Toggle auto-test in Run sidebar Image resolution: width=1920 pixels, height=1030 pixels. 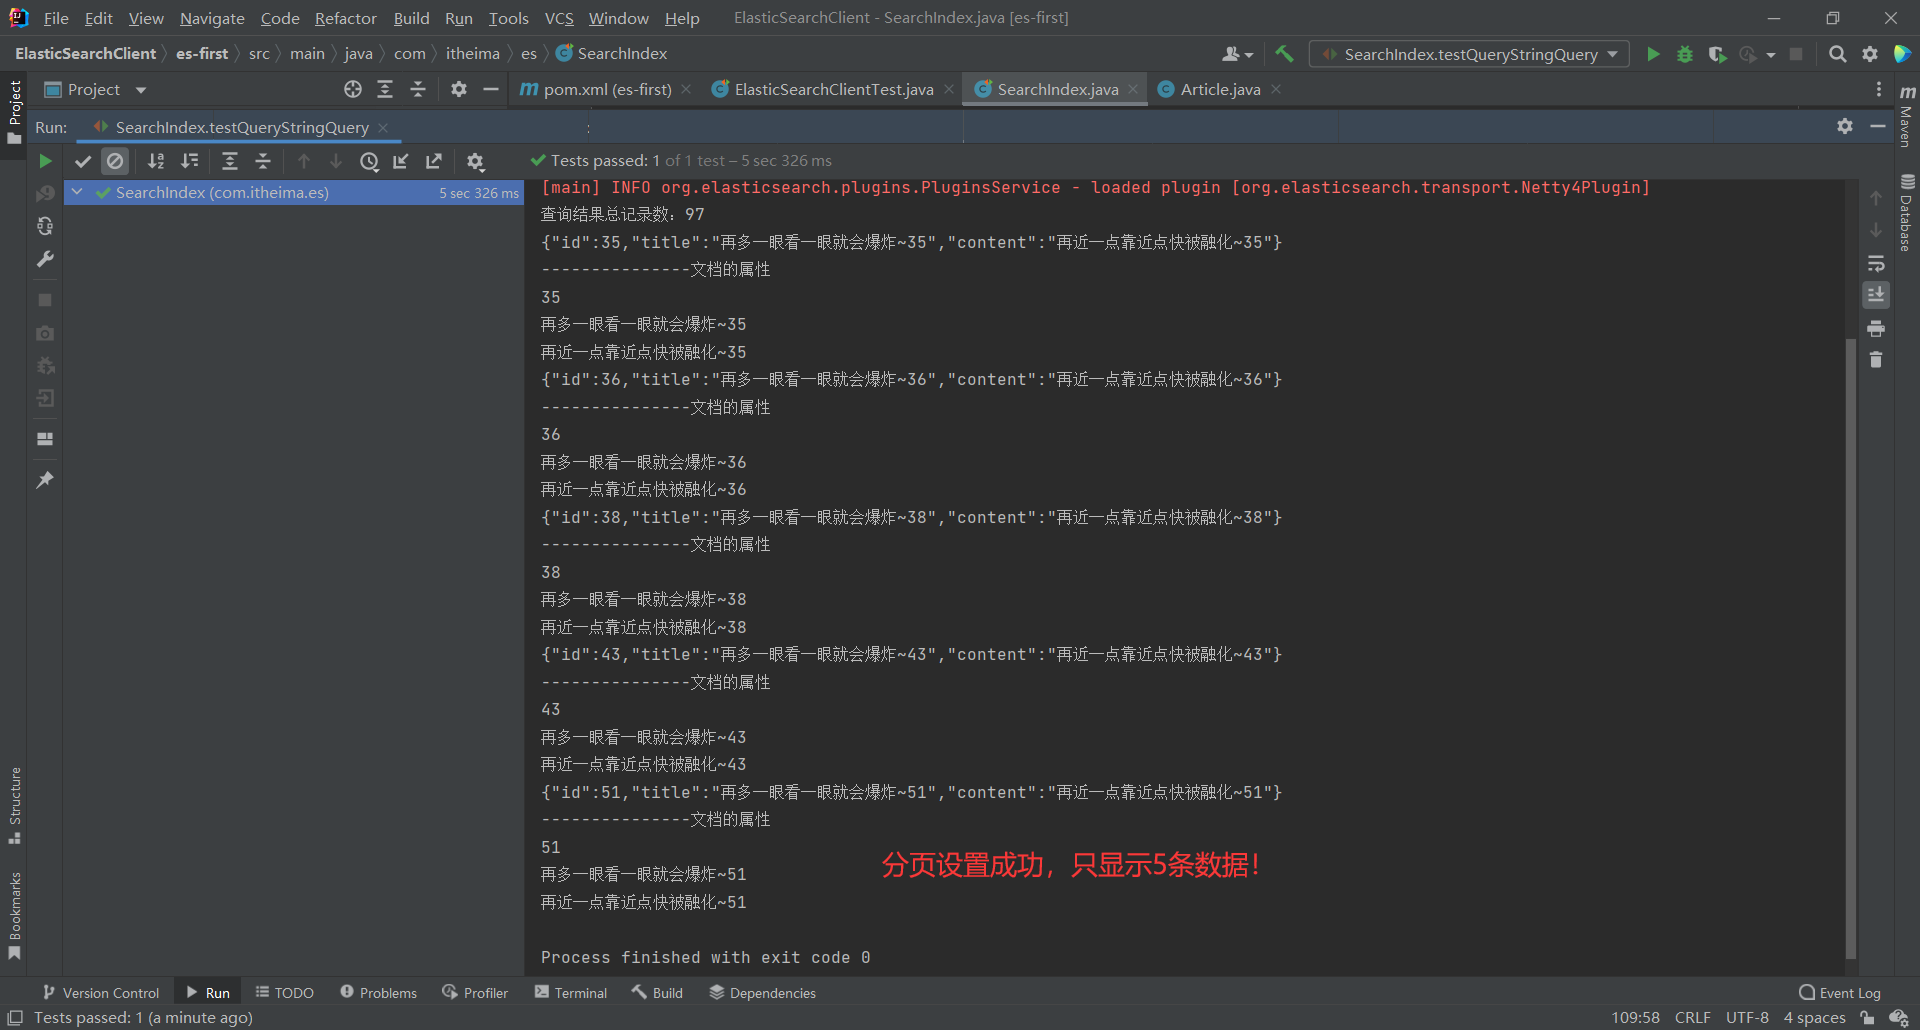pyautogui.click(x=45, y=227)
